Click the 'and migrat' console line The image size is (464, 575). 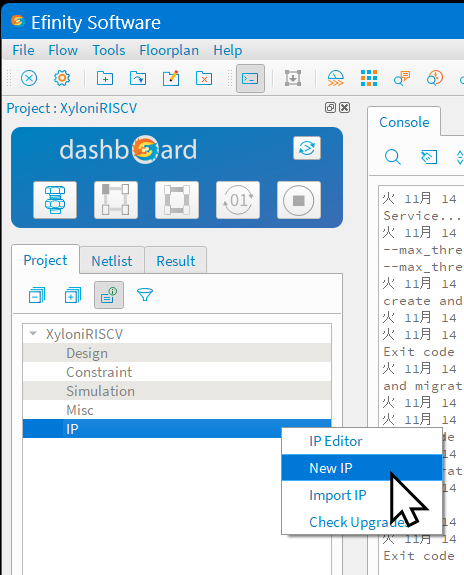coord(423,386)
